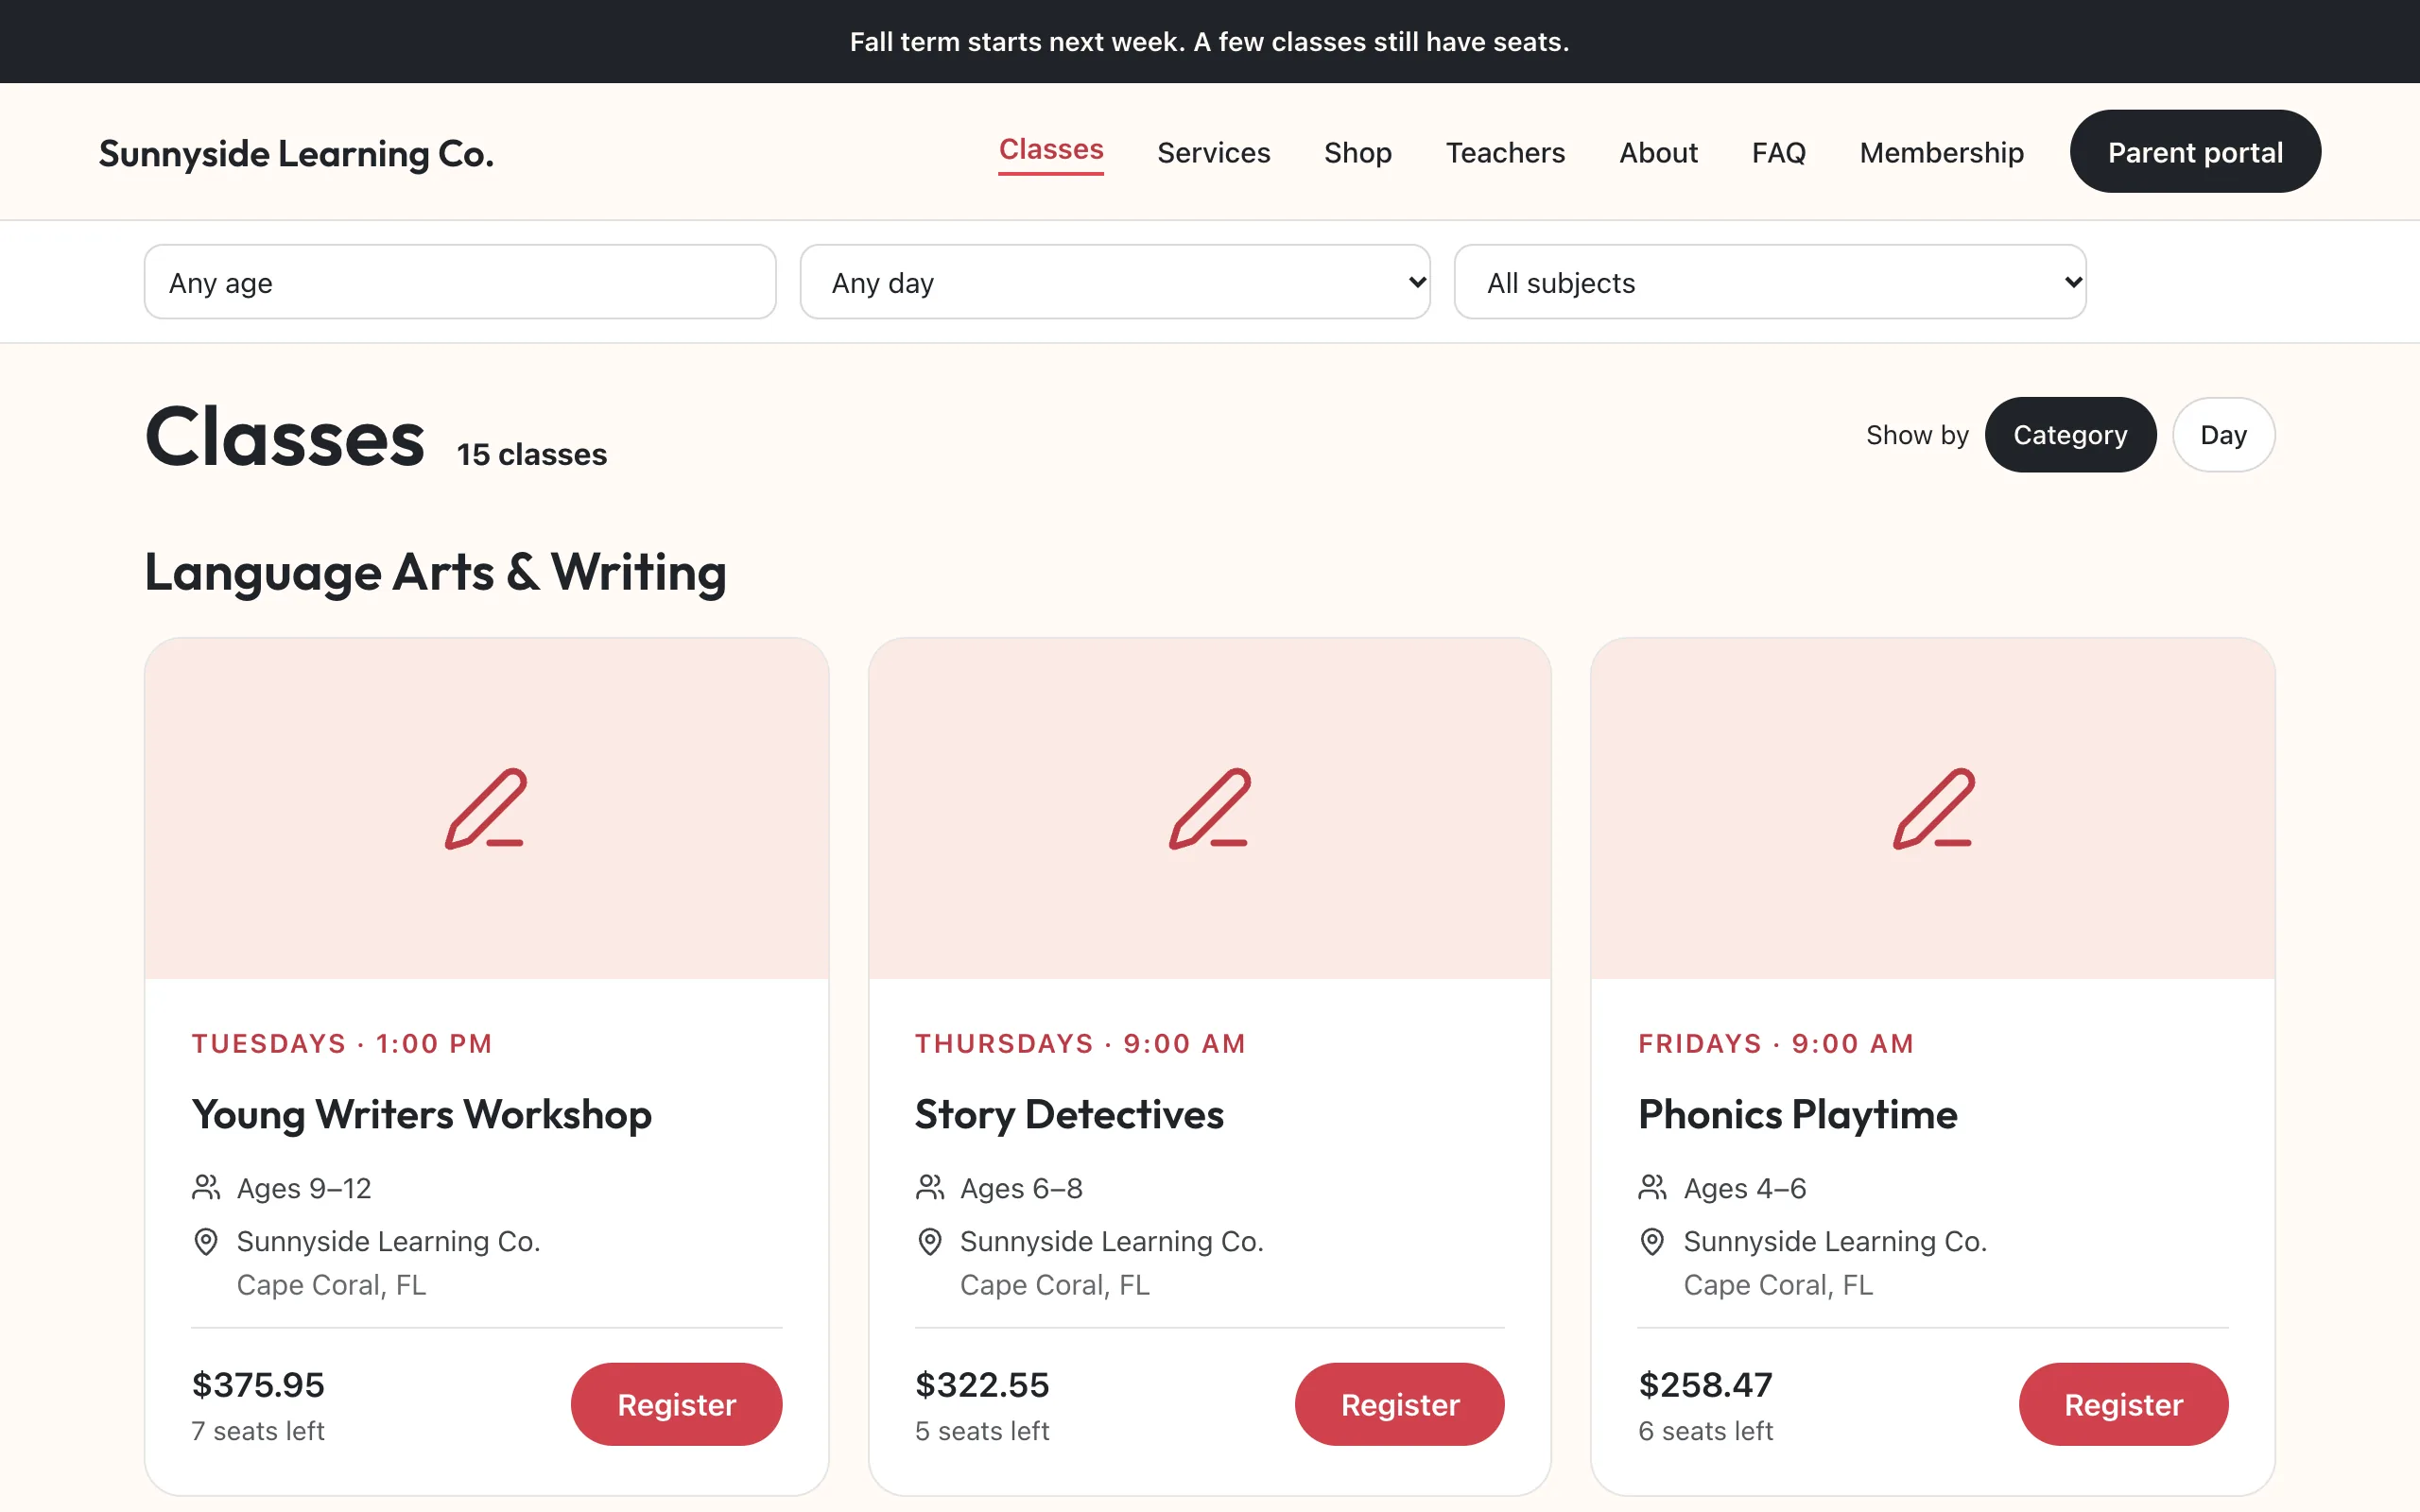The image size is (2420, 1512).
Task: Click the '5 seats left' text
Action: (982, 1431)
